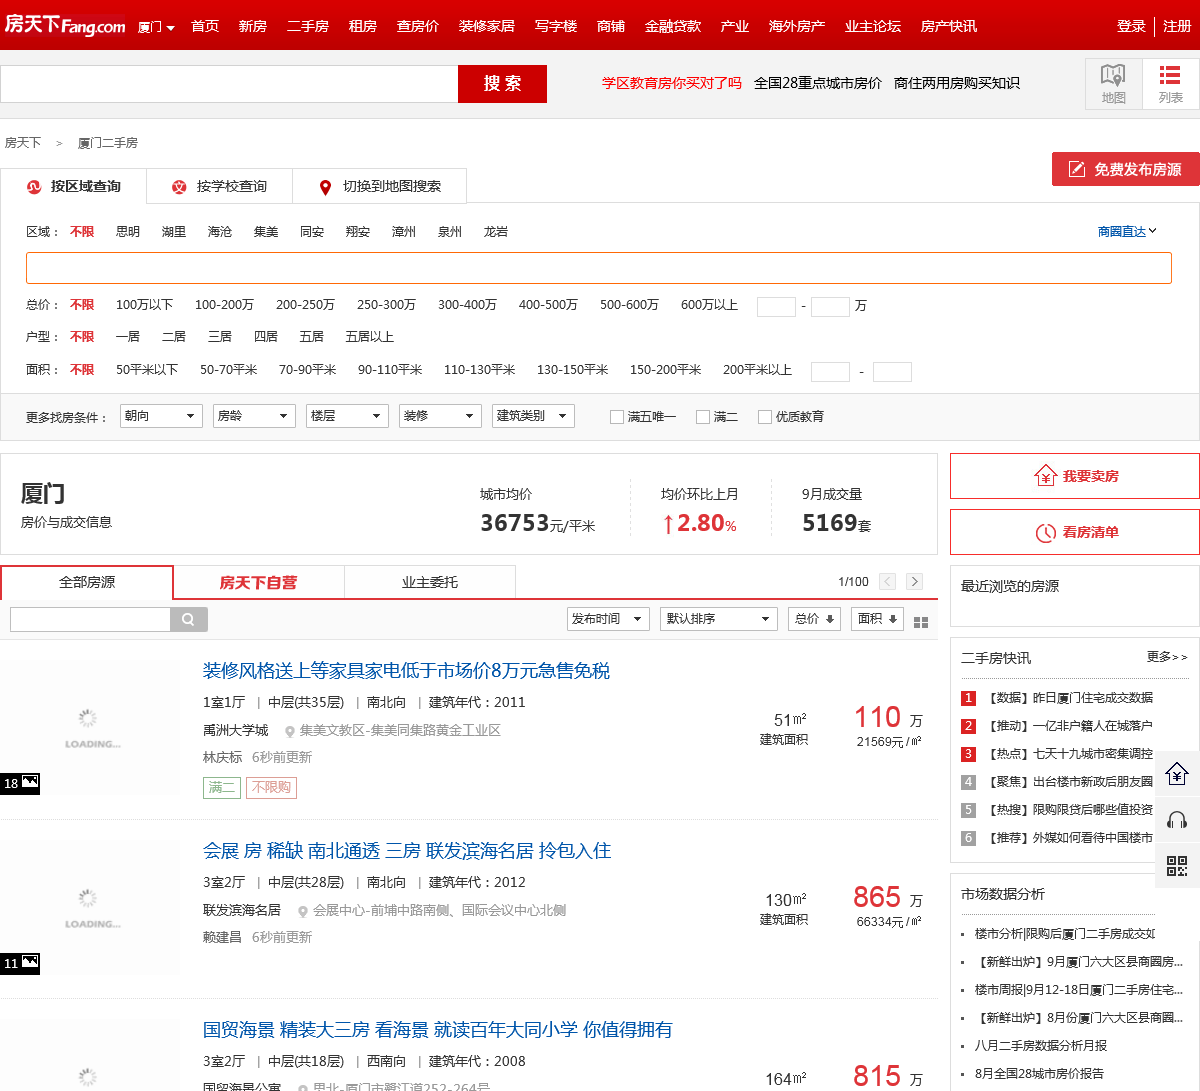1200x1091 pixels.
Task: Open listing 国贸海景 精装大三房 title
Action: click(x=438, y=1030)
